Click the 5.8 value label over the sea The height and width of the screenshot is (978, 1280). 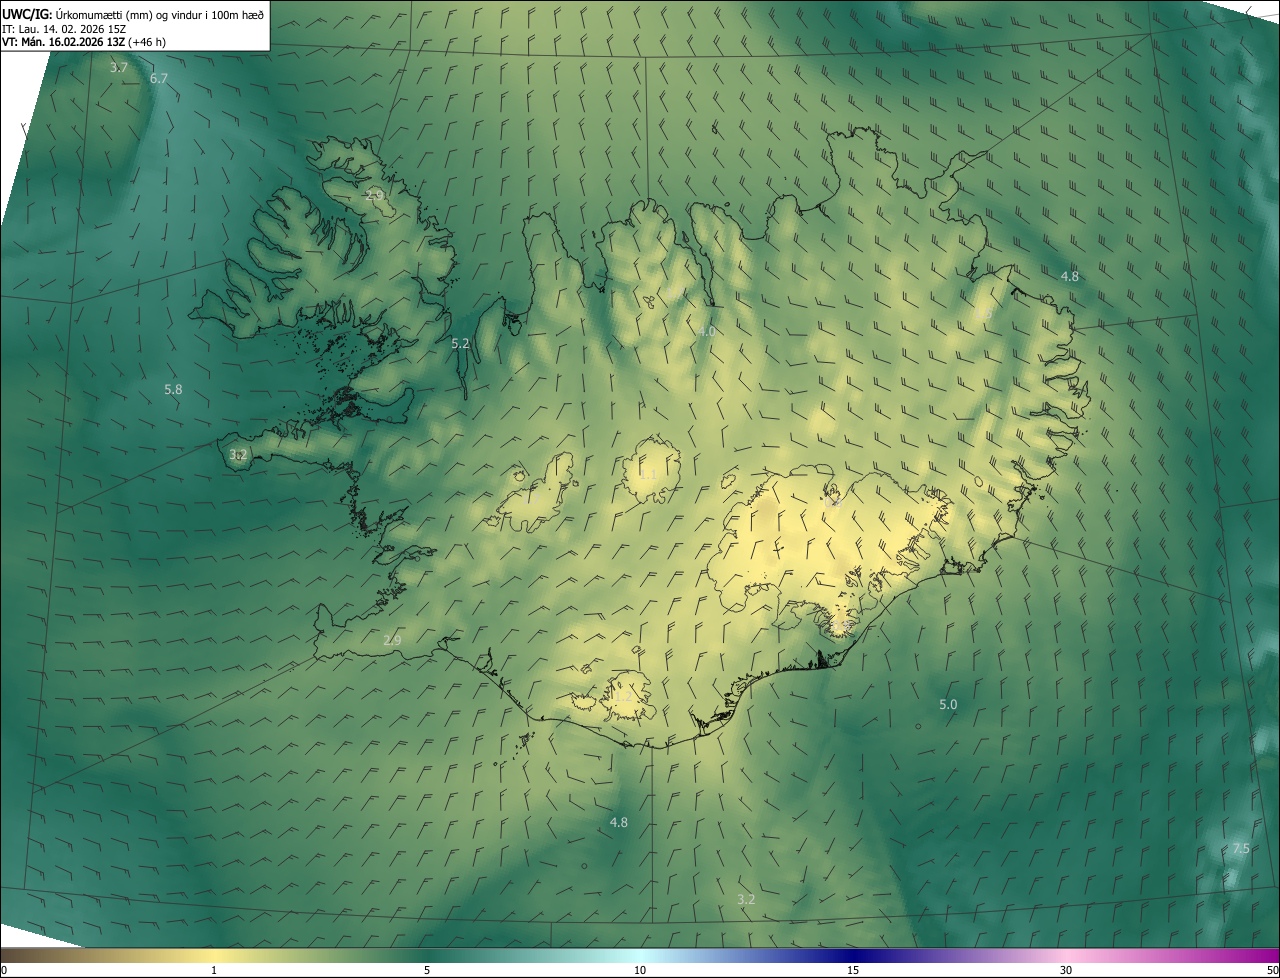[173, 389]
